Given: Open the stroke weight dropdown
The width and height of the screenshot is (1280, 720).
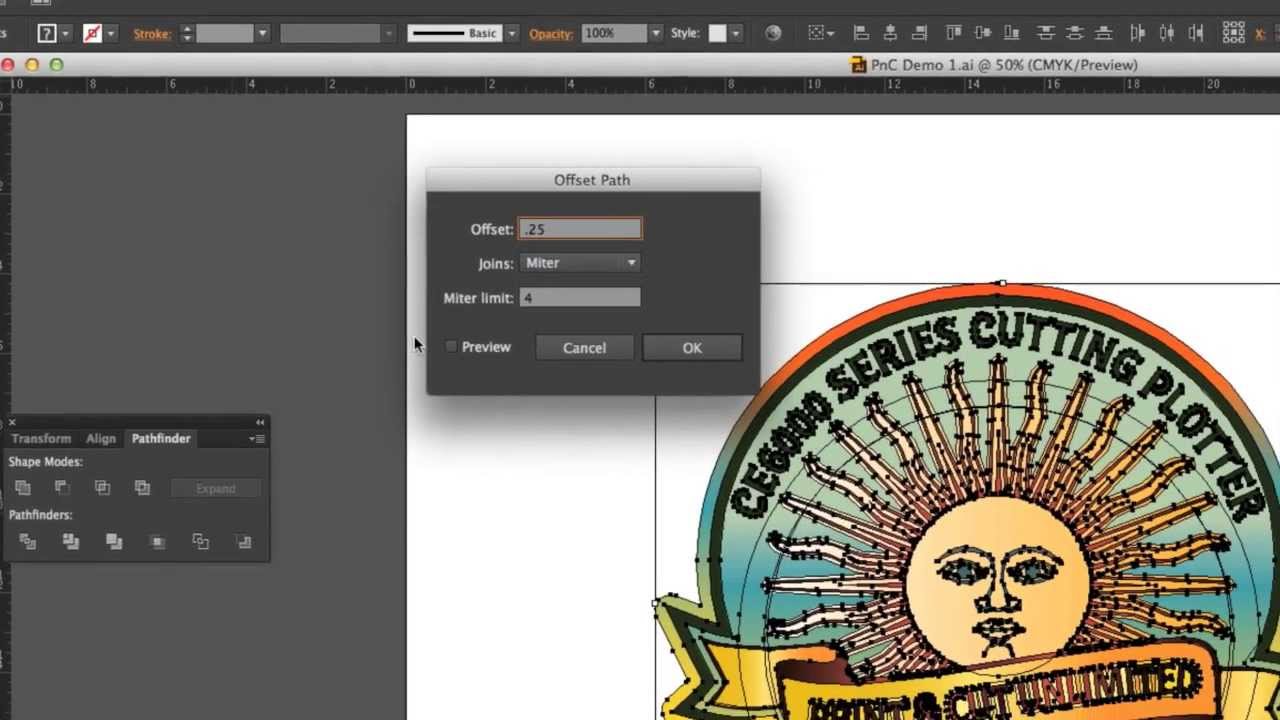Looking at the screenshot, I should (x=262, y=34).
